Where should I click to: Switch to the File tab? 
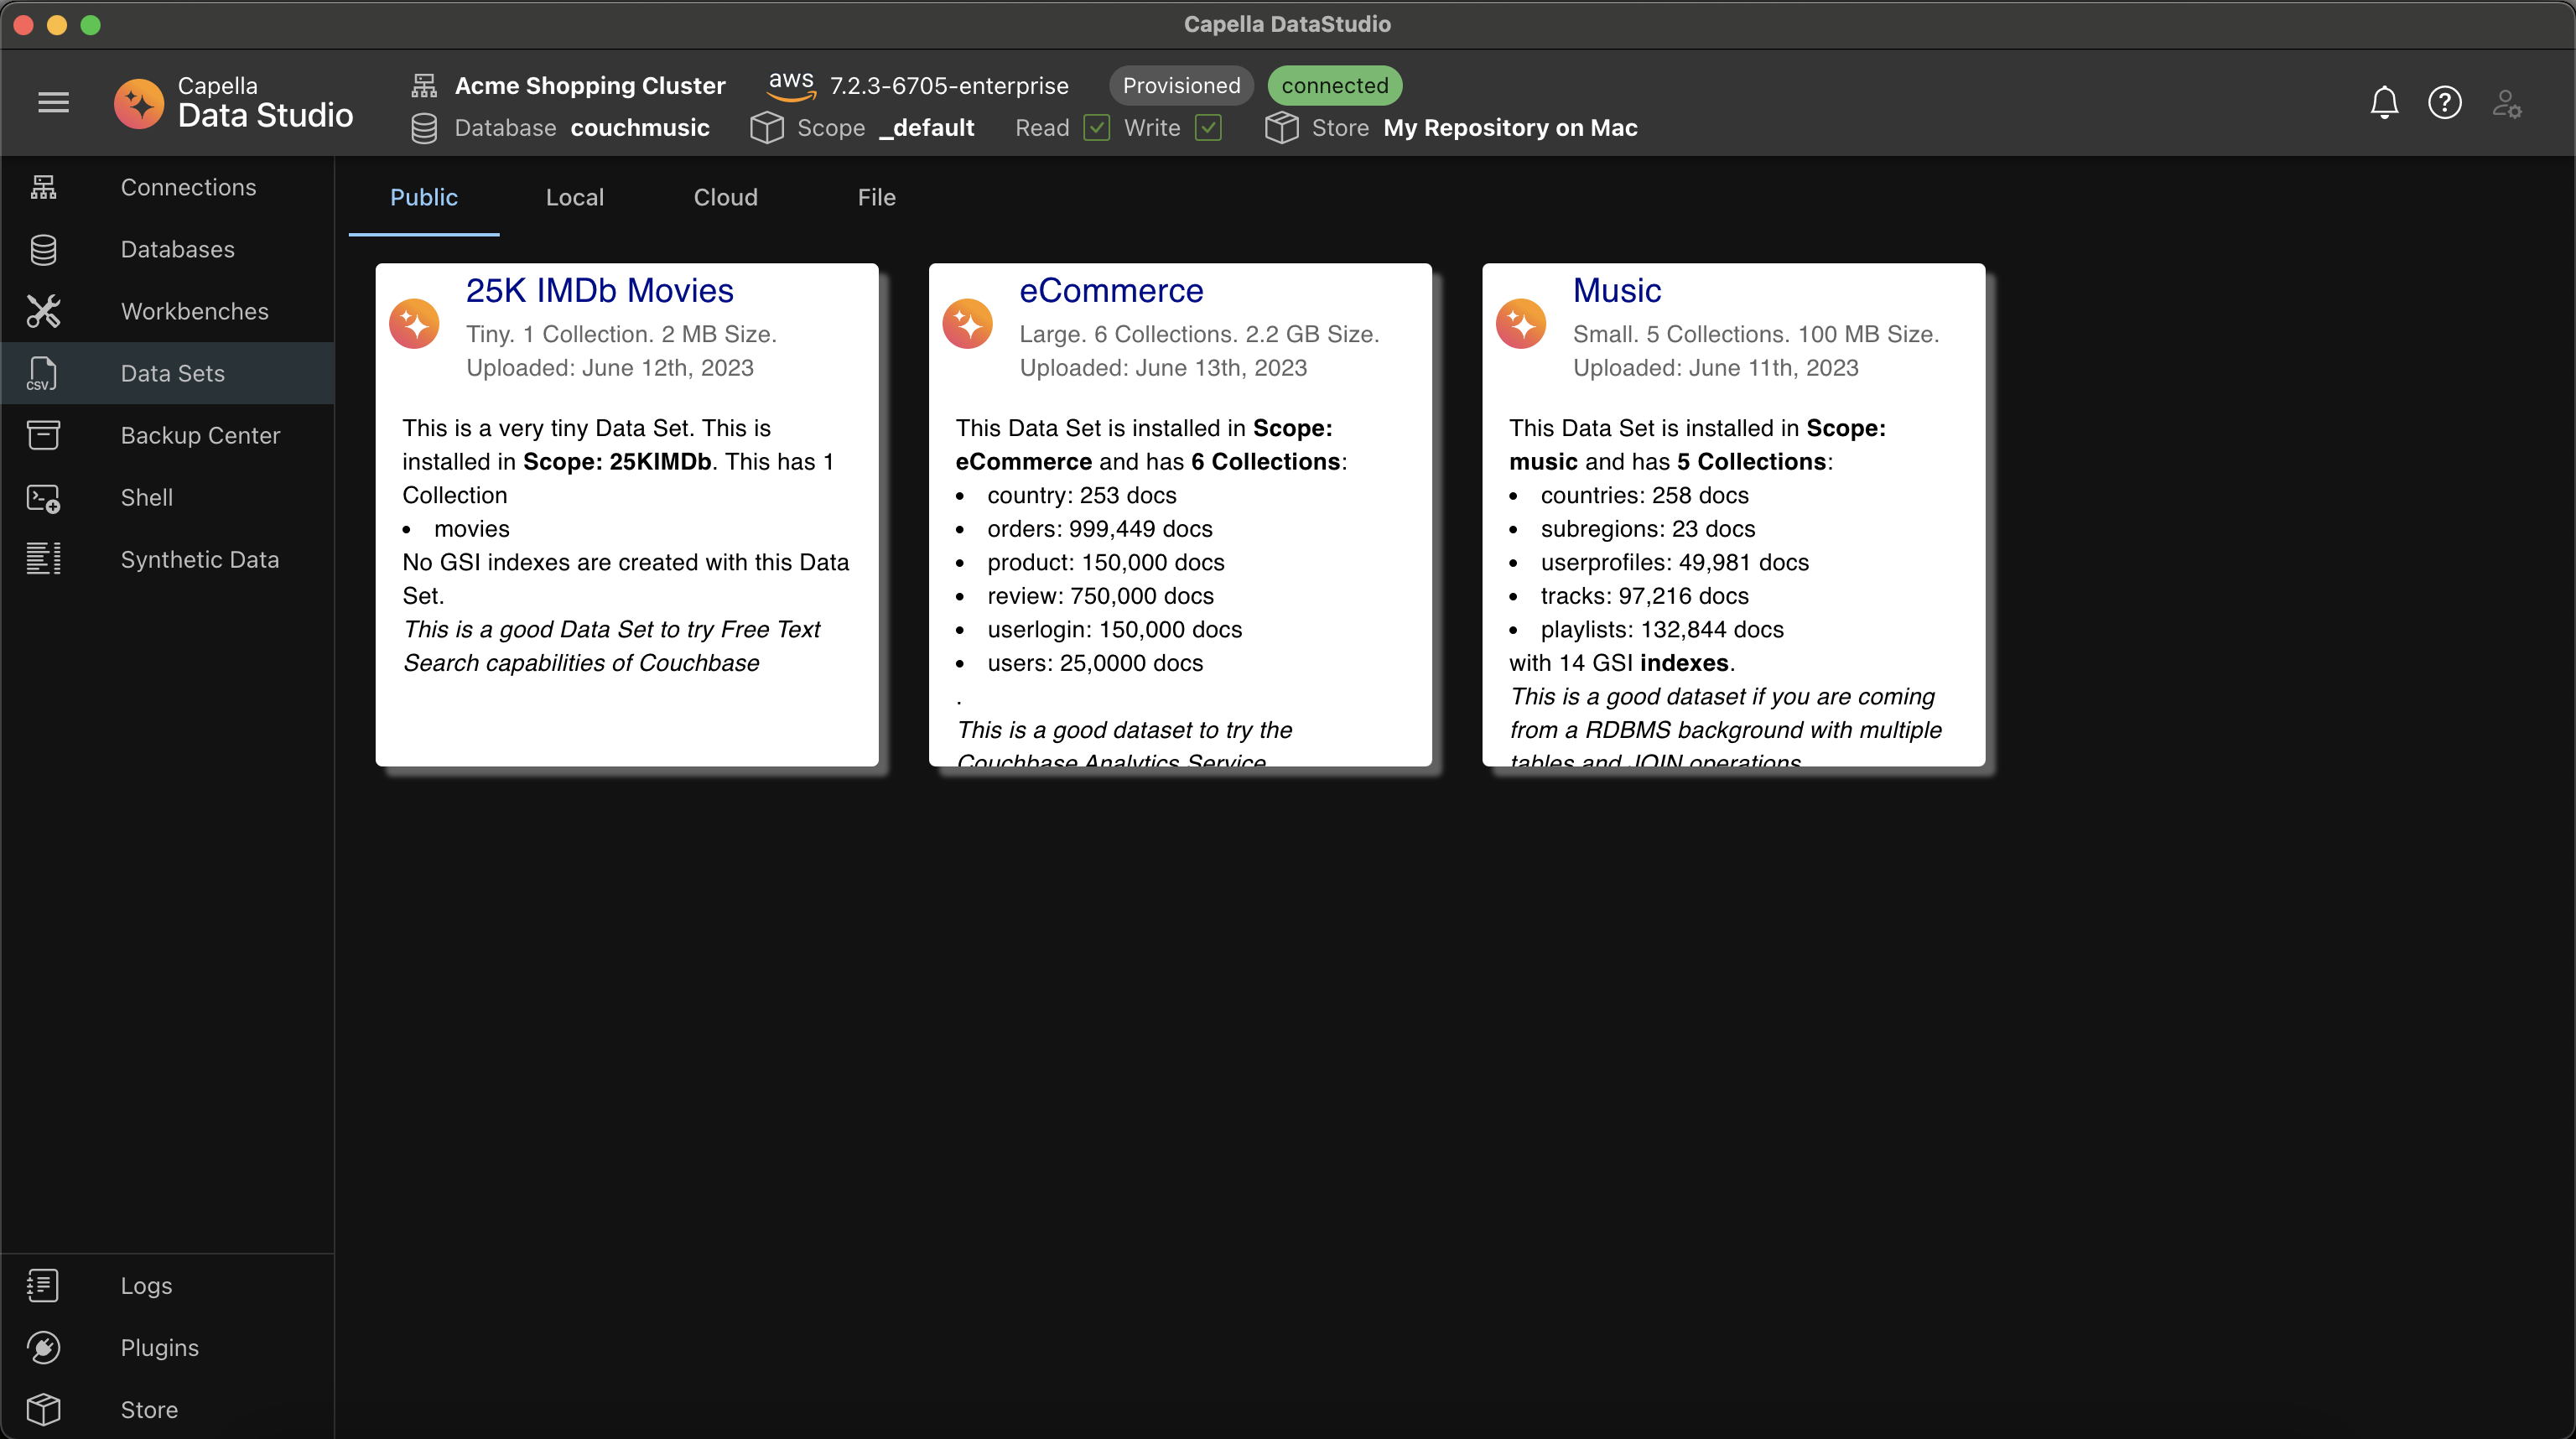(877, 197)
